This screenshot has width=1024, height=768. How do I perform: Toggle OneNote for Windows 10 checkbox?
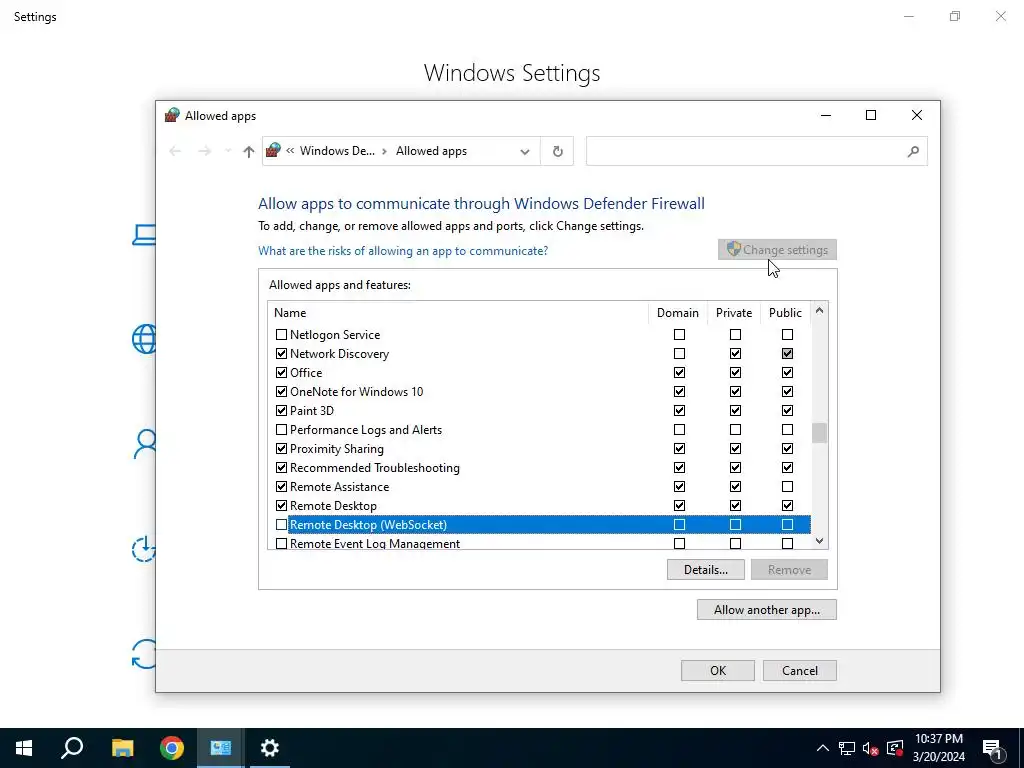pos(281,391)
